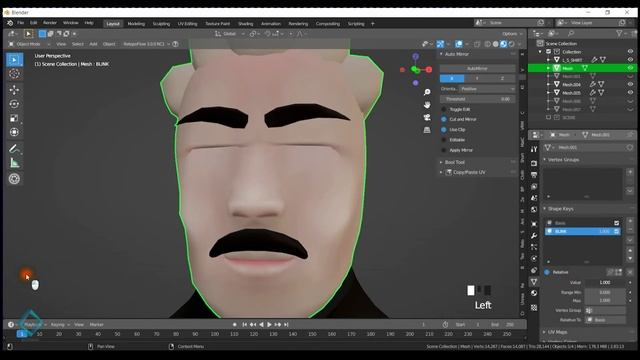Open the Options button in the viewport header
The width and height of the screenshot is (640, 360).
(x=512, y=34)
